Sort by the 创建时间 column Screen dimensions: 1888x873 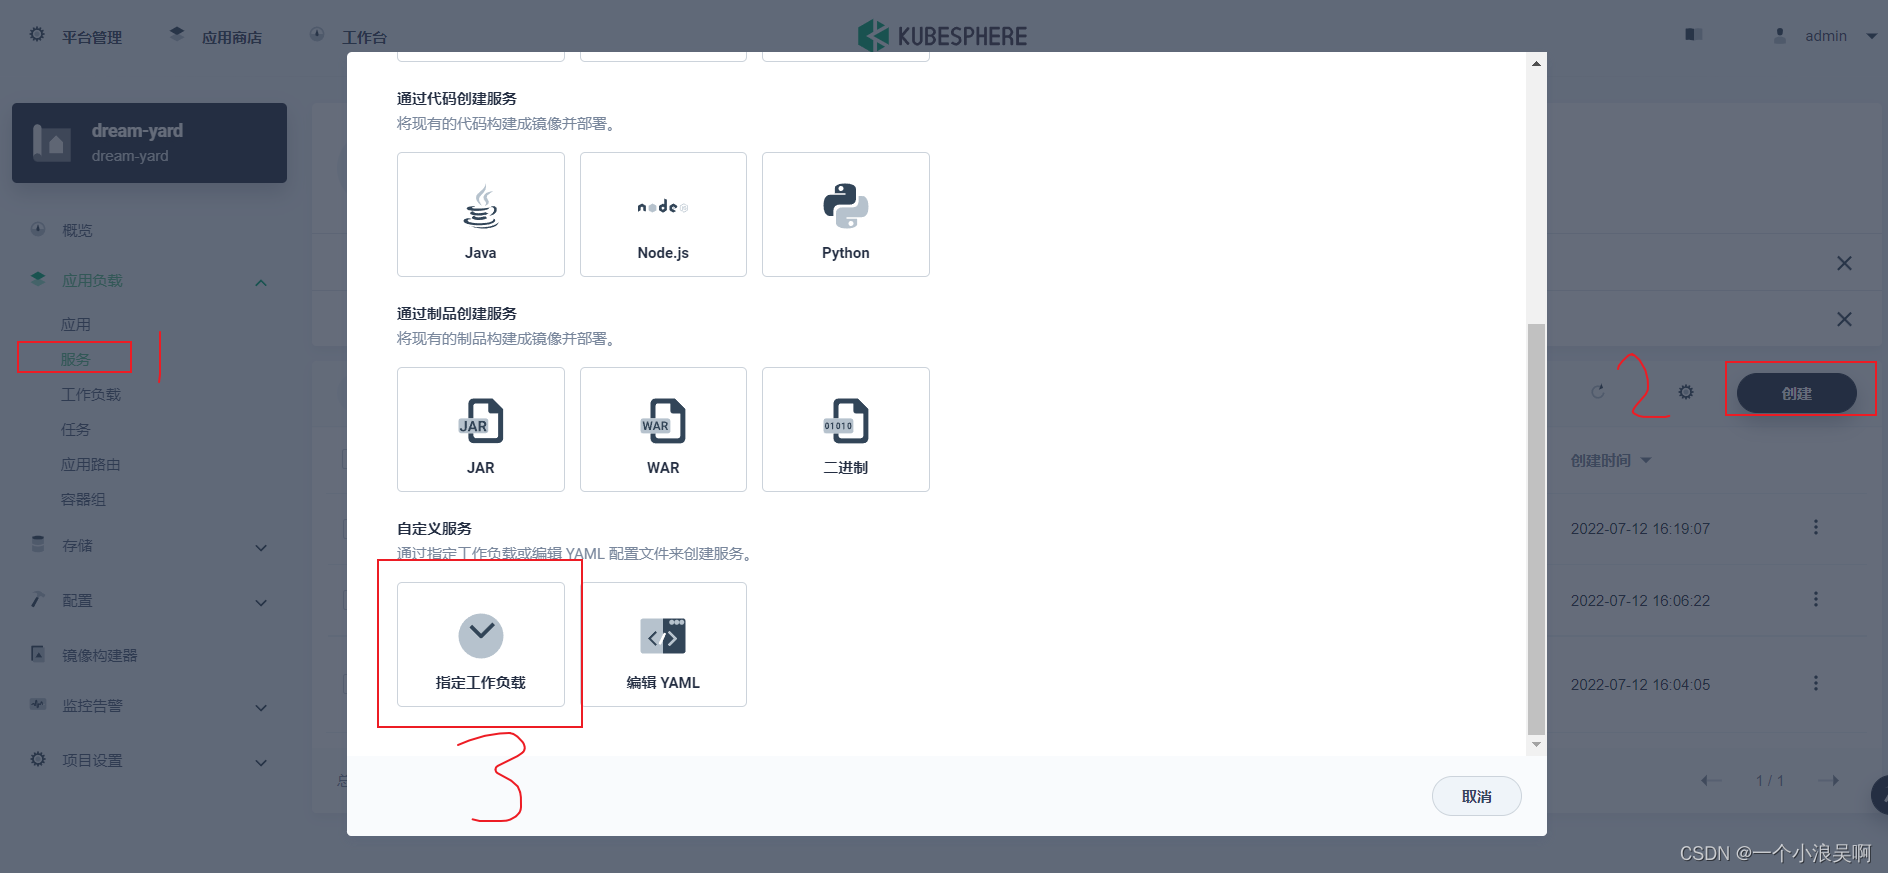tap(1611, 460)
